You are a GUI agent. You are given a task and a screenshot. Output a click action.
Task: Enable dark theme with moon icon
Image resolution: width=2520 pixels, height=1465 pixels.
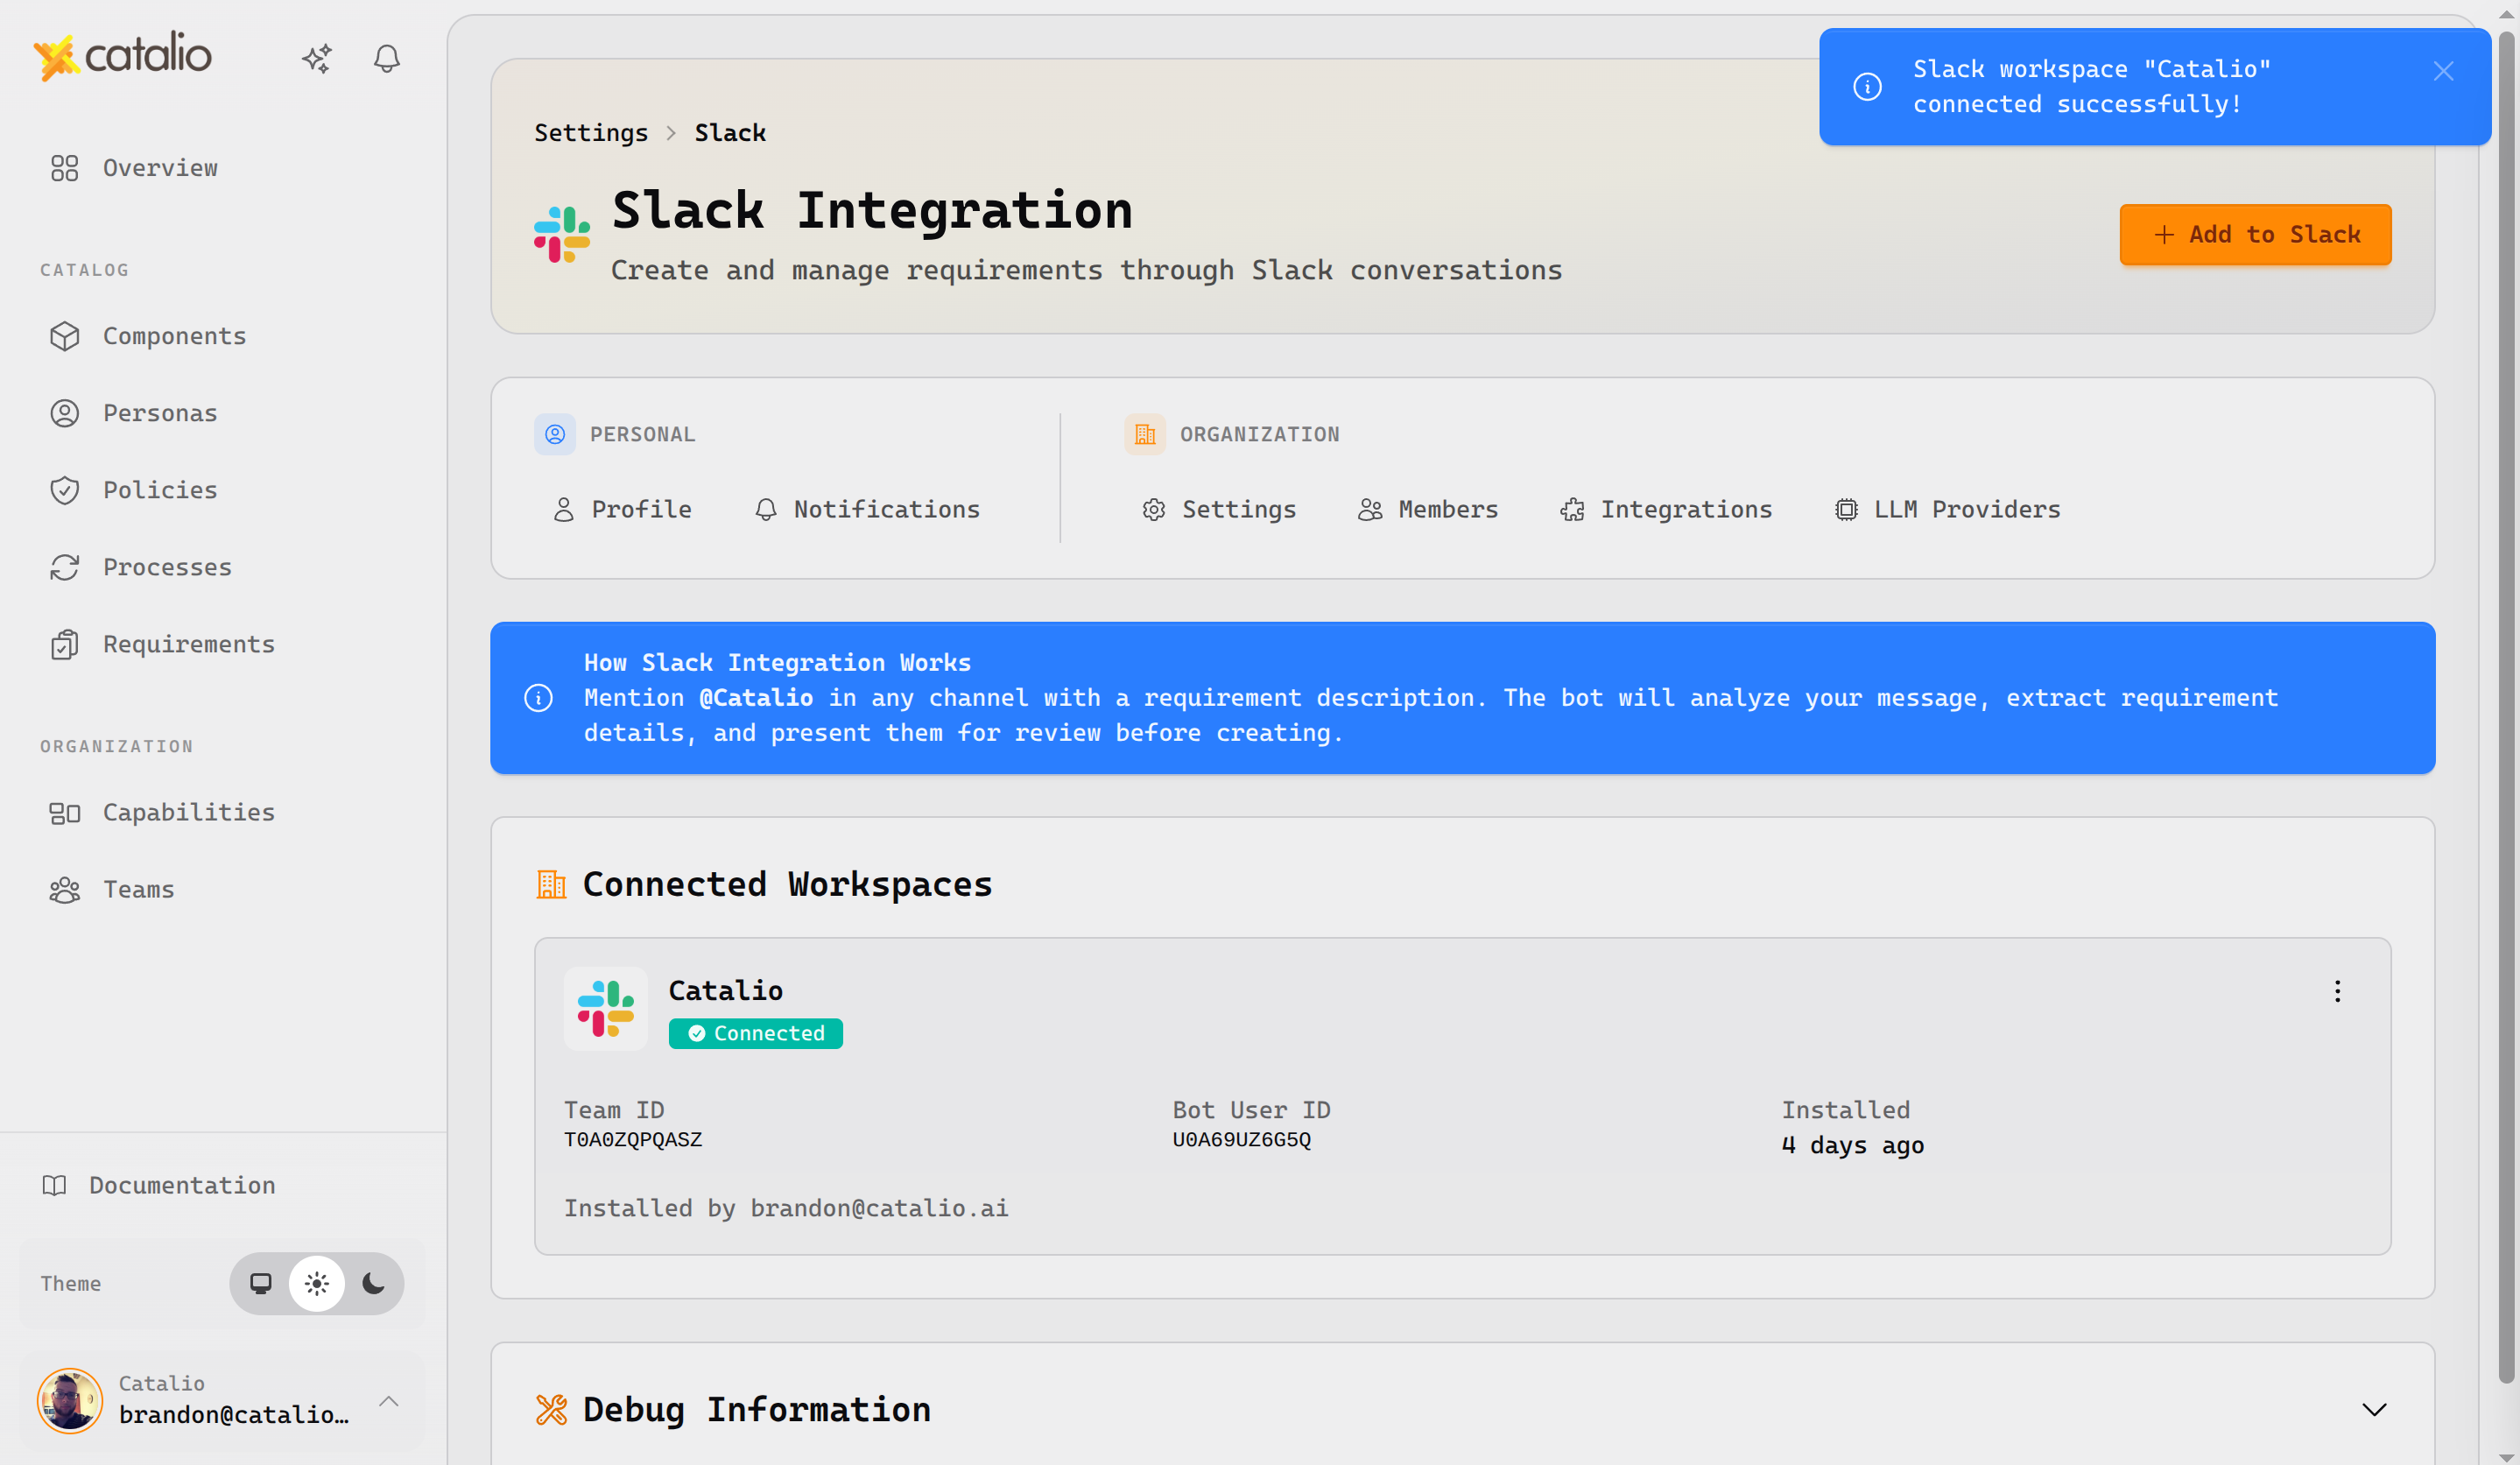pyautogui.click(x=373, y=1283)
